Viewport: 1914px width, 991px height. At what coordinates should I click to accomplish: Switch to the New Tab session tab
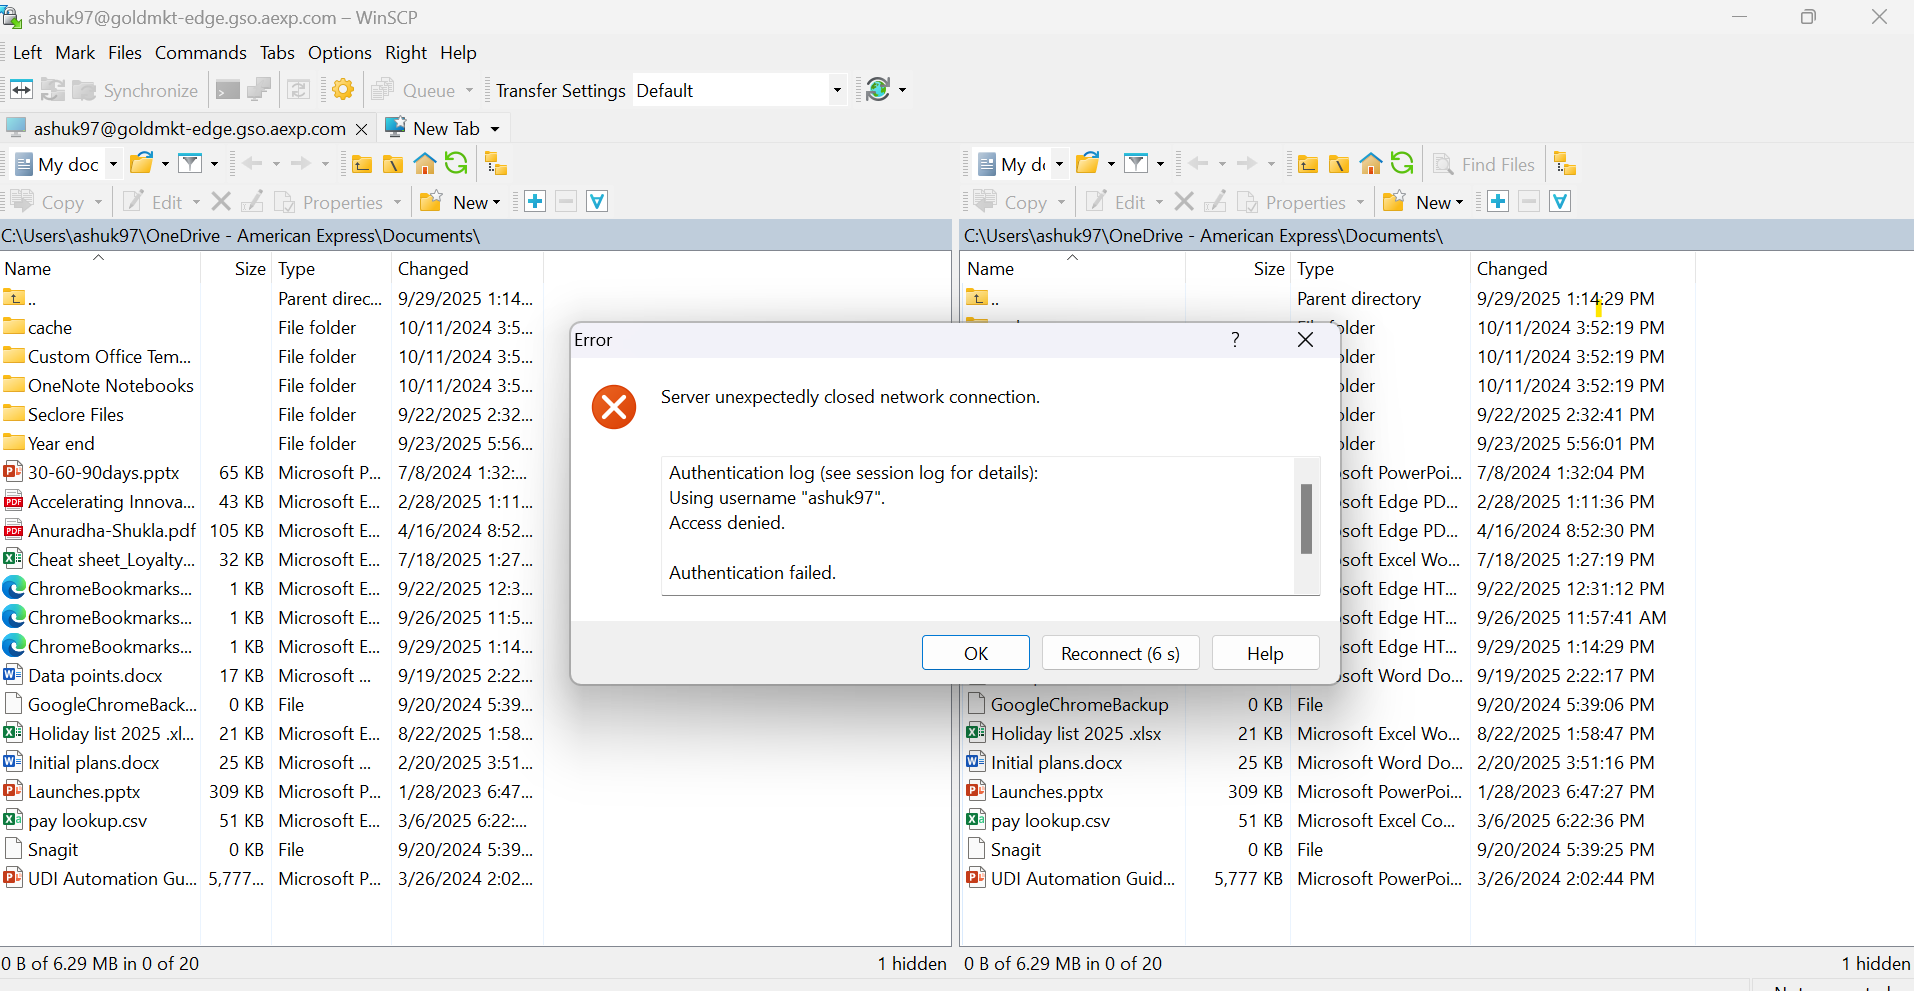pyautogui.click(x=445, y=128)
